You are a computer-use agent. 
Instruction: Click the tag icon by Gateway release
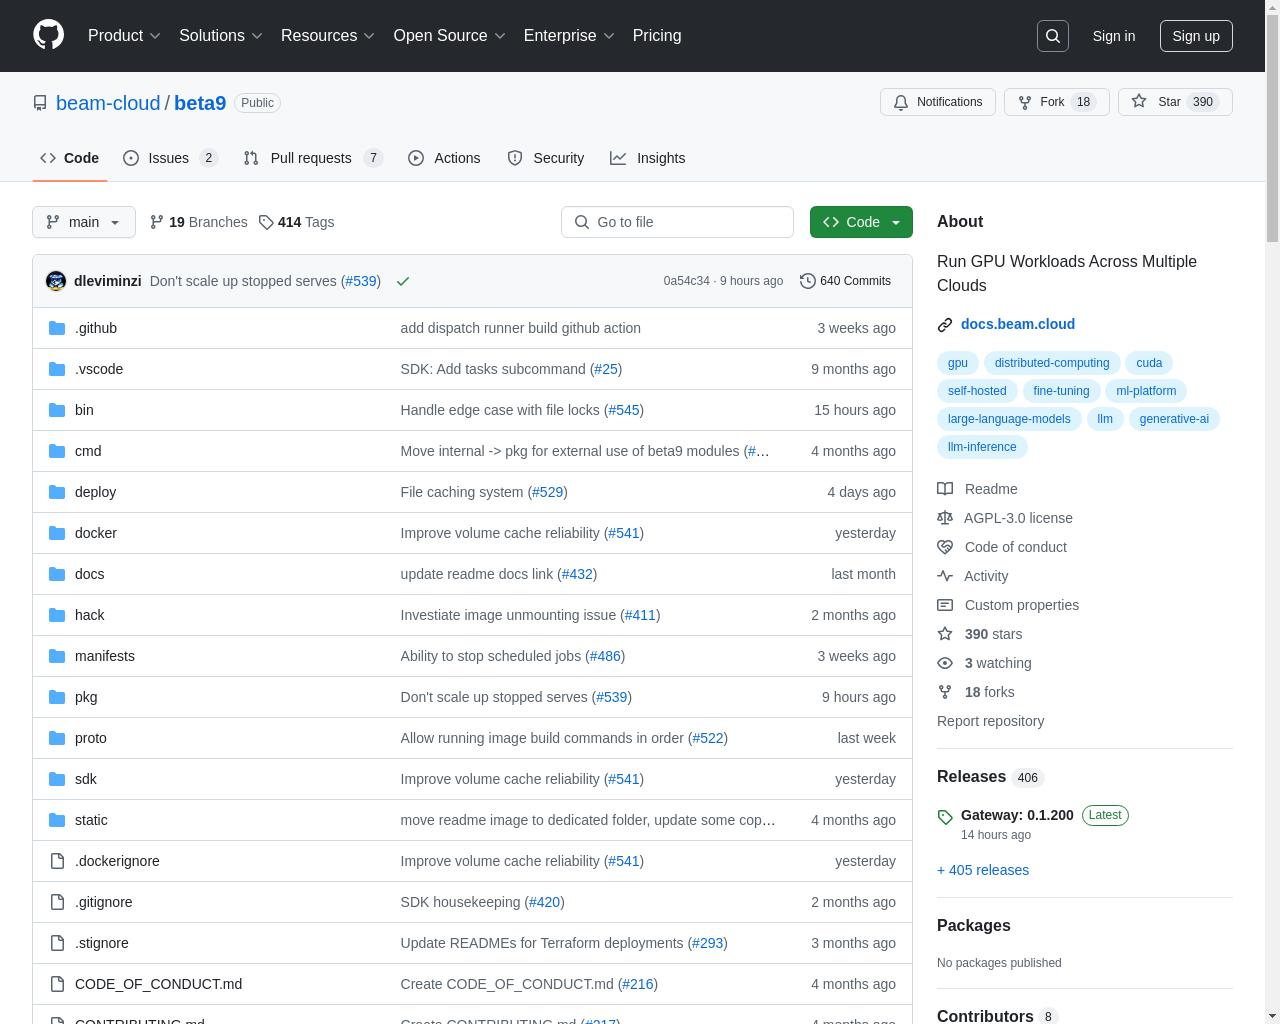pyautogui.click(x=945, y=817)
